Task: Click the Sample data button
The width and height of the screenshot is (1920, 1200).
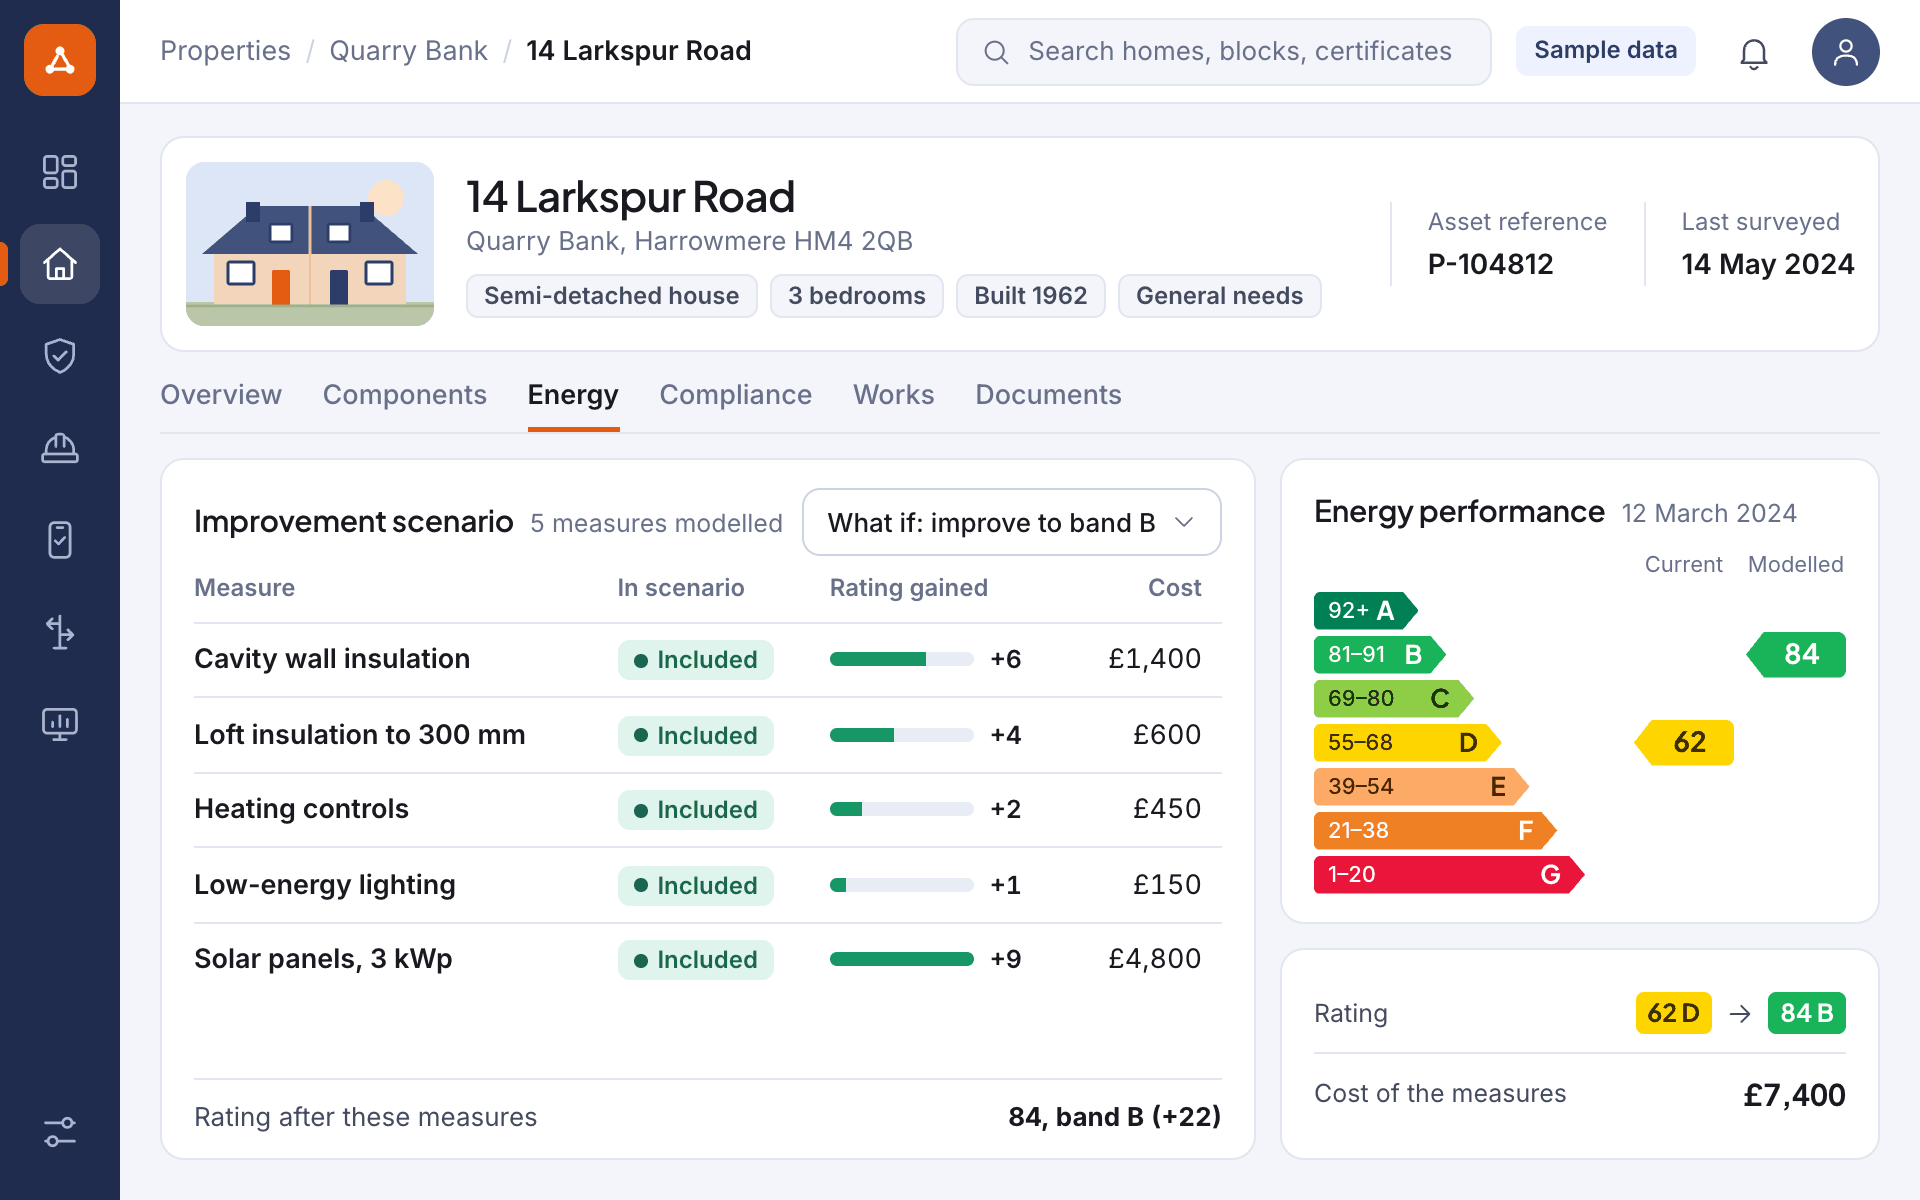Action: pos(1606,50)
